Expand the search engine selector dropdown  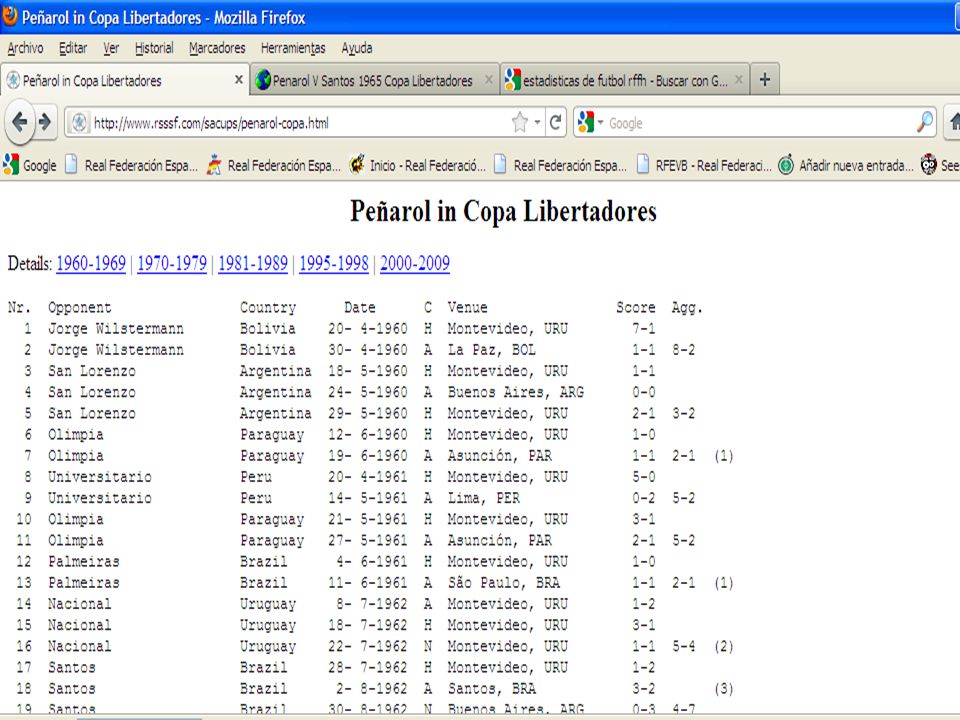pos(600,123)
